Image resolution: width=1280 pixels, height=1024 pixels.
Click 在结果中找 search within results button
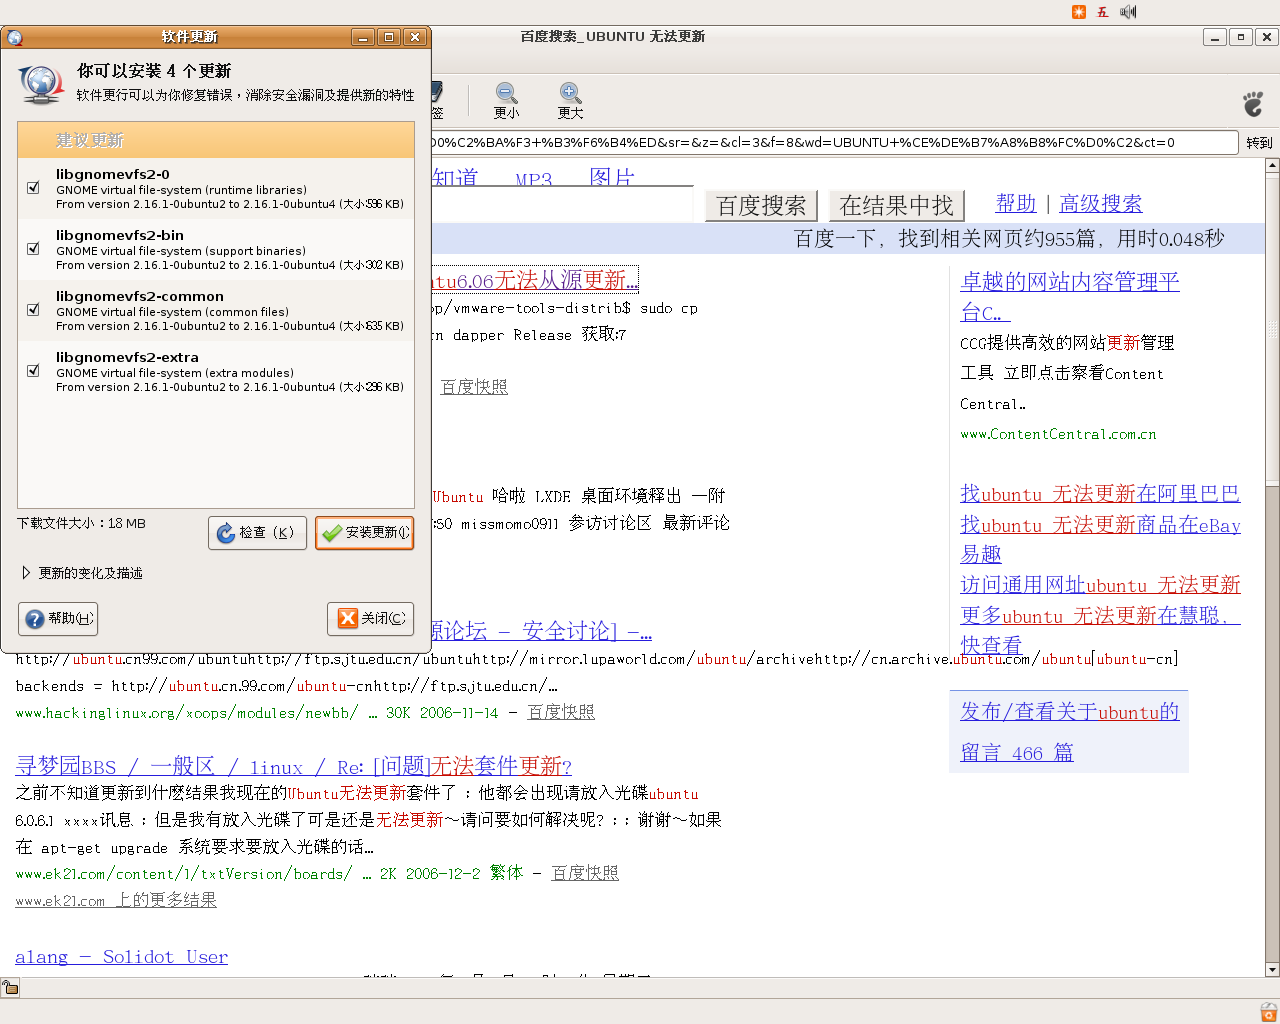tap(896, 206)
